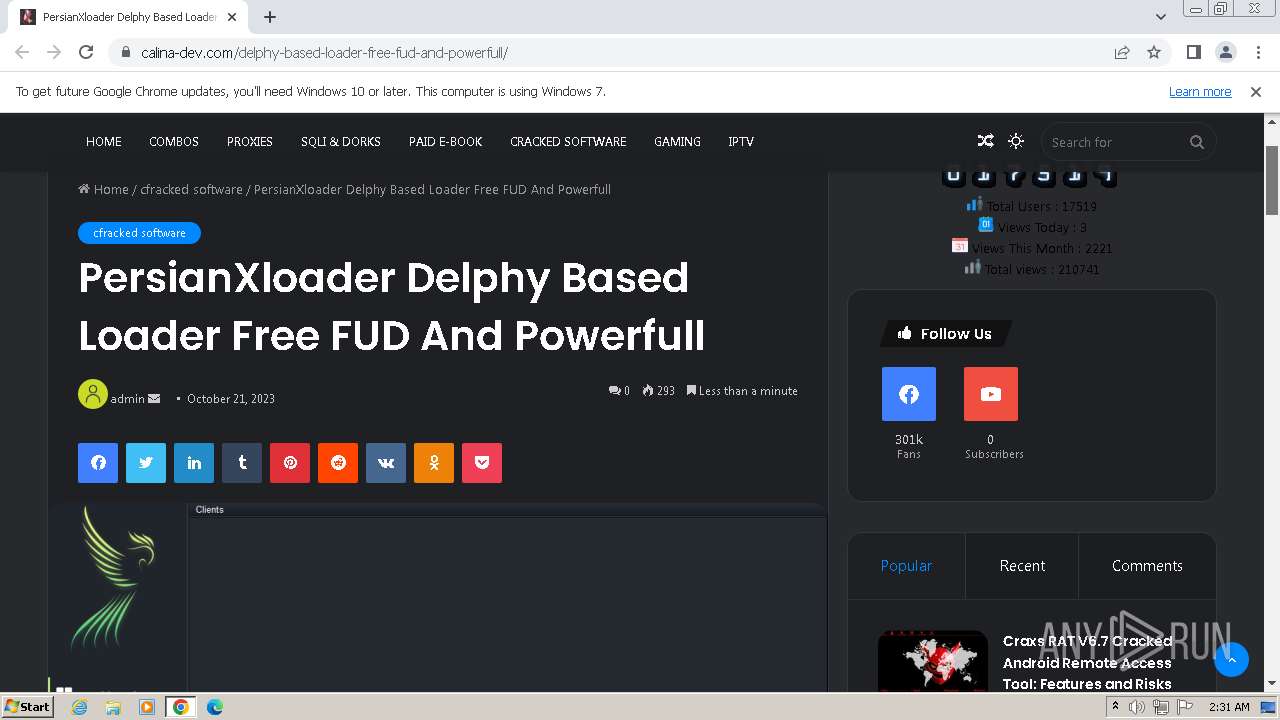Click the Craxs RAT article thumbnail
This screenshot has width=1280, height=720.
click(933, 661)
